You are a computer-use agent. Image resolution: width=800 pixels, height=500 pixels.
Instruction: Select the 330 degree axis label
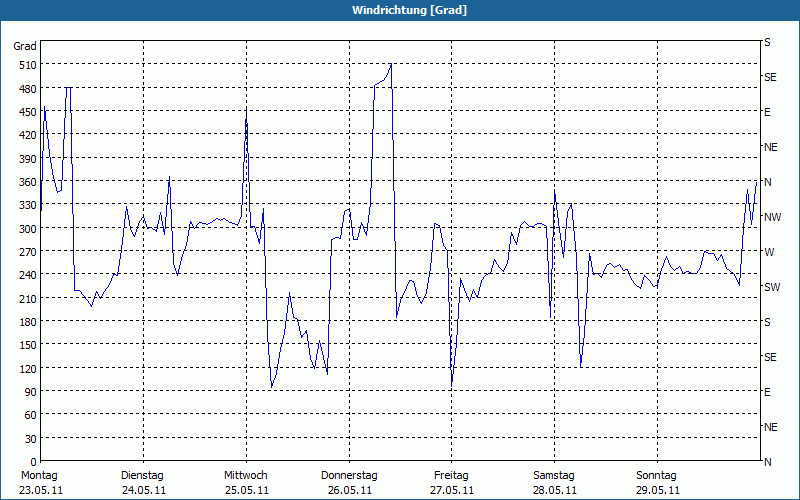pyautogui.click(x=28, y=205)
